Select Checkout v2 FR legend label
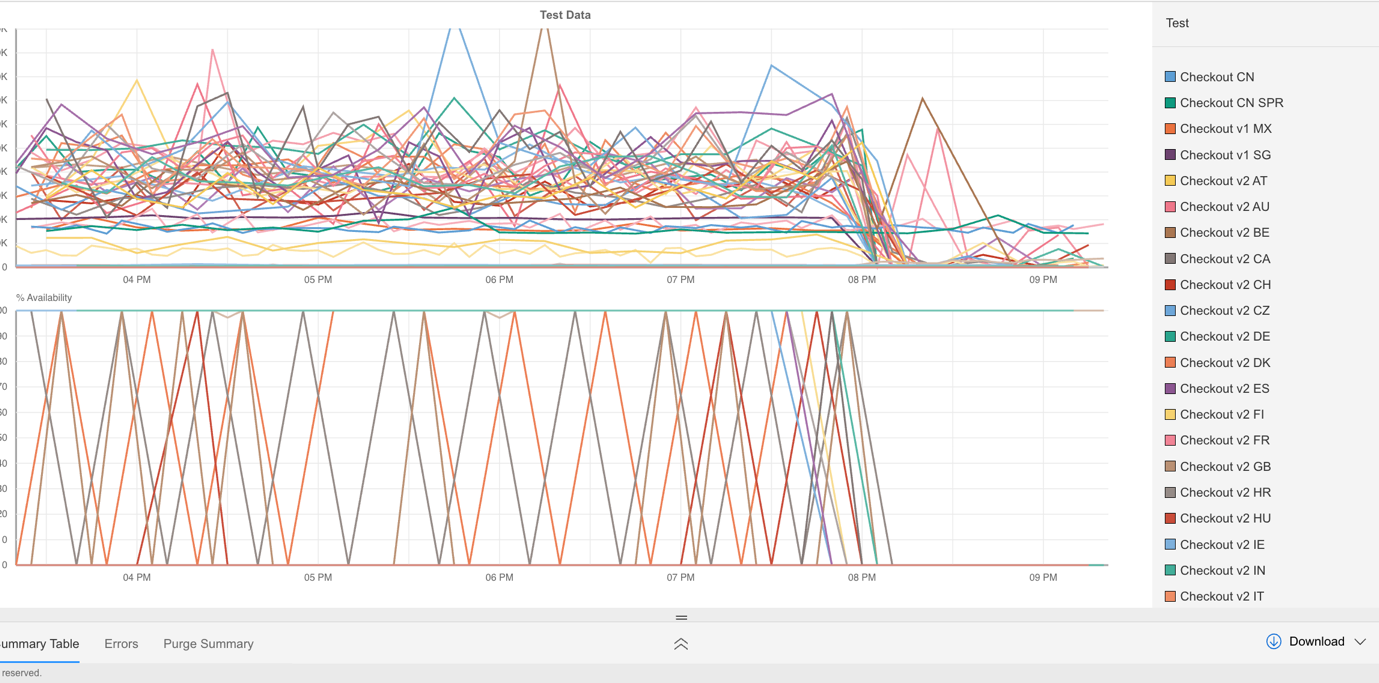 point(1224,441)
